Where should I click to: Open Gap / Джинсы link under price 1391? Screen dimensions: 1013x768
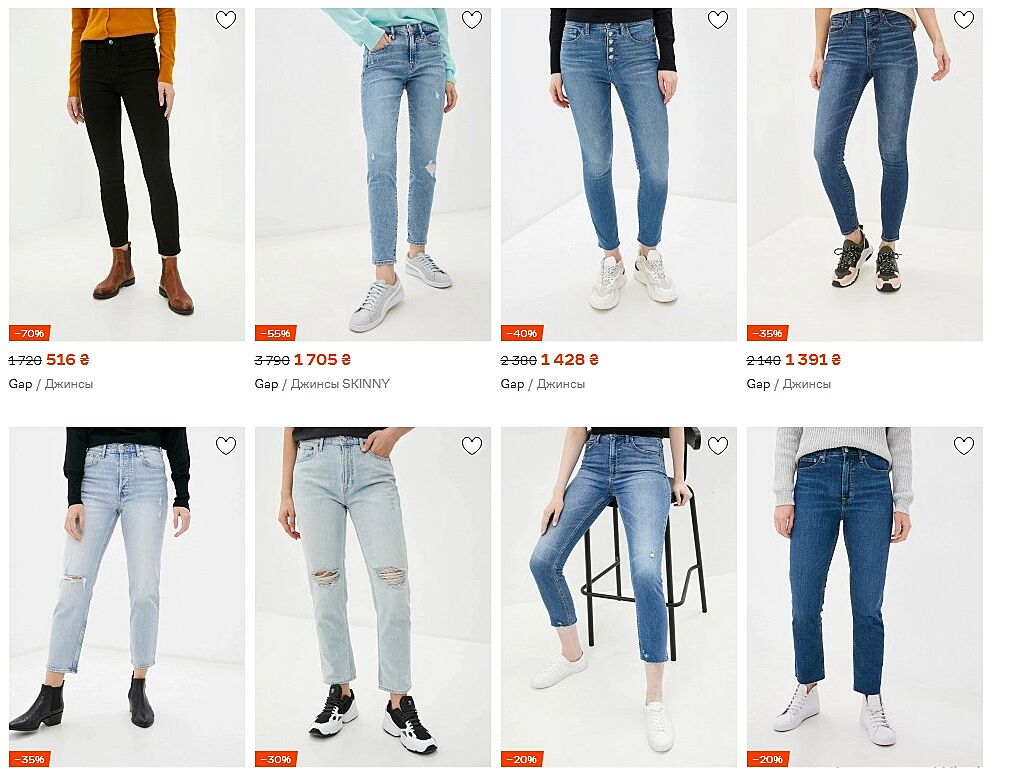point(789,384)
